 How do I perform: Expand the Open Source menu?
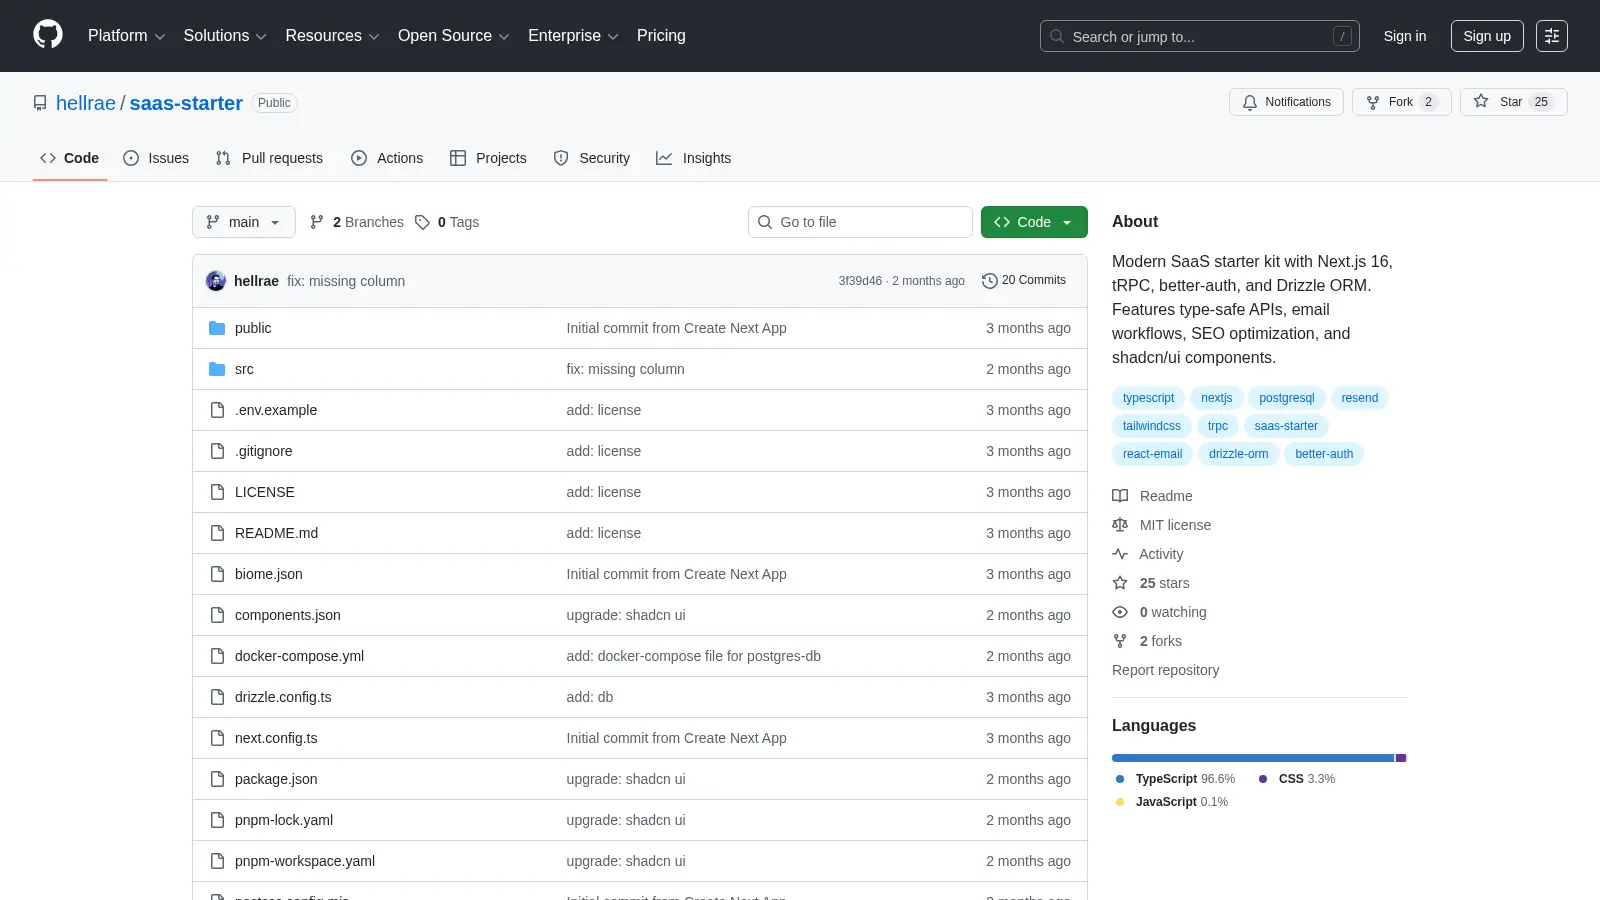click(454, 36)
